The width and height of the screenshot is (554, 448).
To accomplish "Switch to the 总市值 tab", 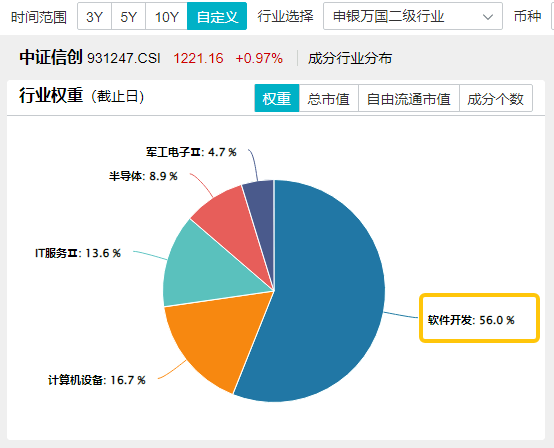I will tap(329, 98).
